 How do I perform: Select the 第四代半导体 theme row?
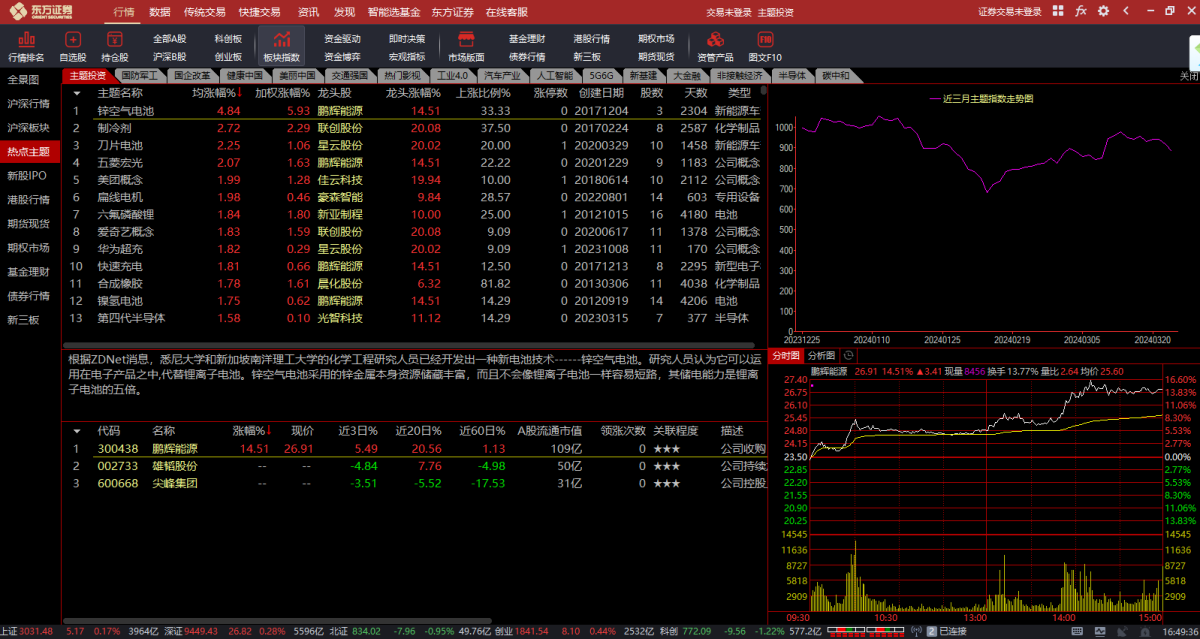[x=415, y=318]
